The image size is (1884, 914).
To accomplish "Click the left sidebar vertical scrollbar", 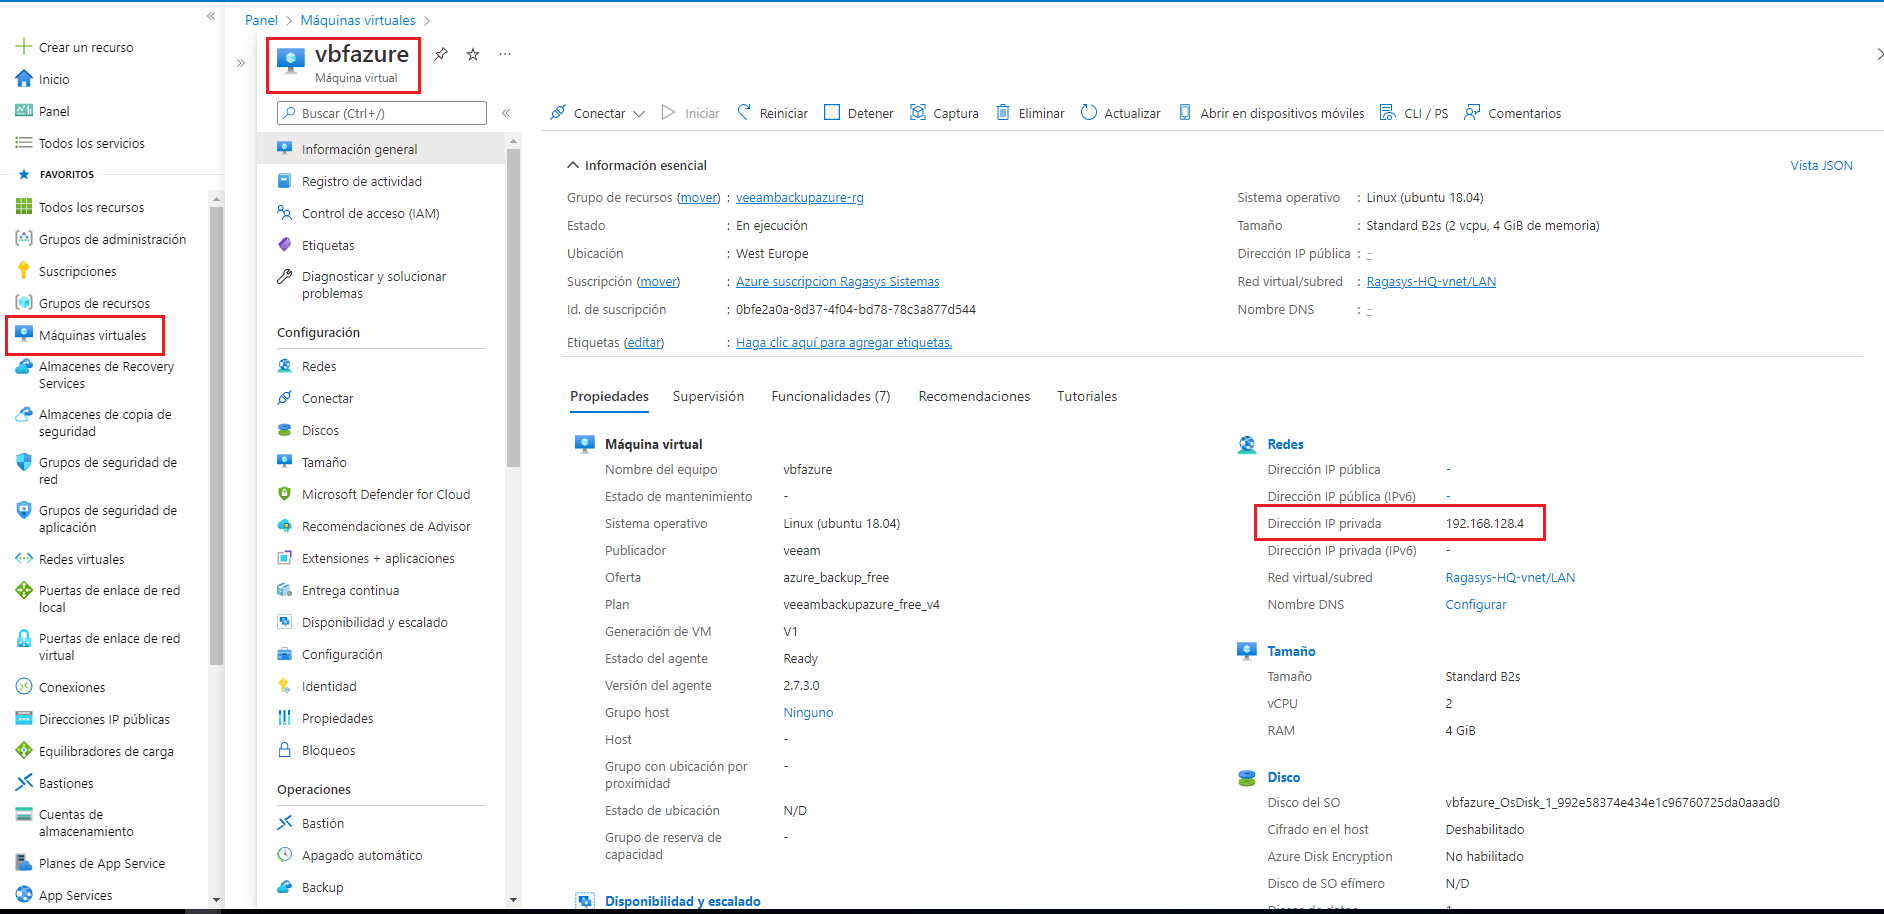I will [x=216, y=435].
